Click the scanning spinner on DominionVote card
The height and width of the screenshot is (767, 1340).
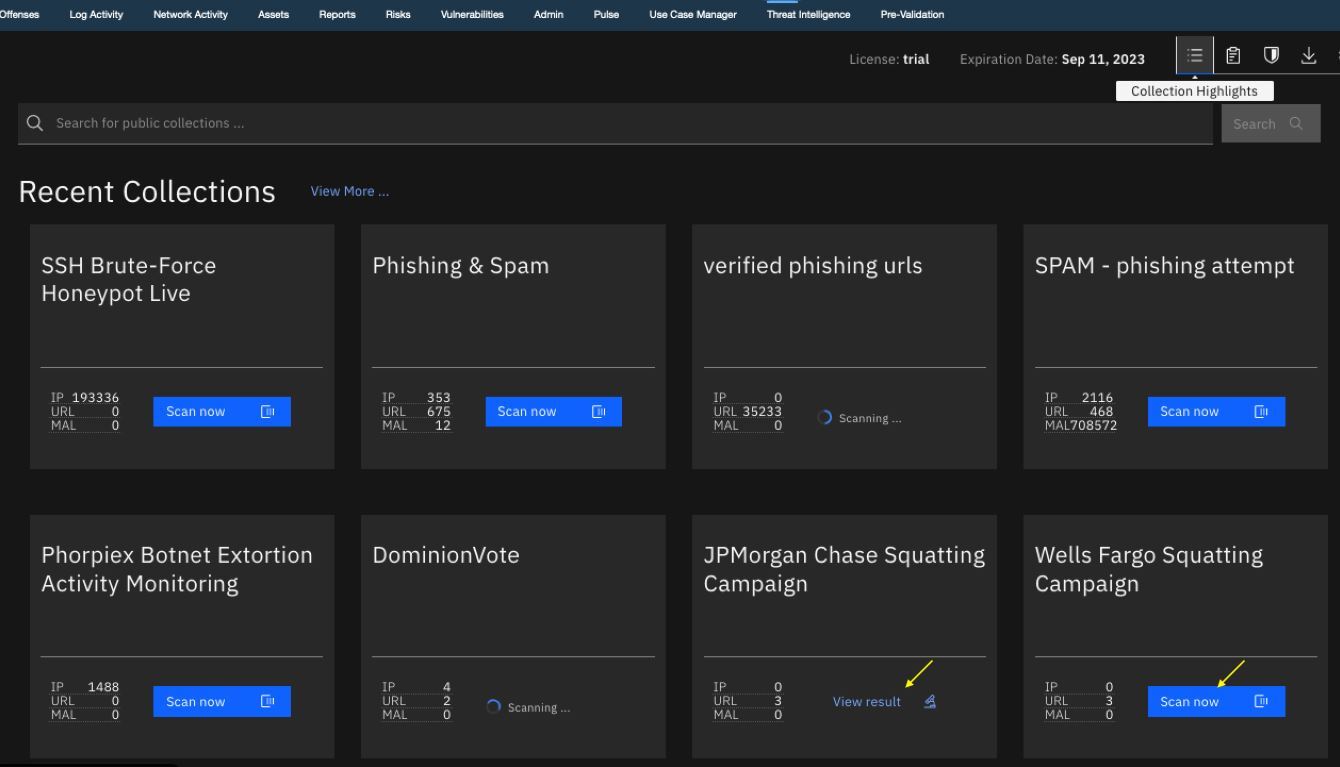point(493,708)
